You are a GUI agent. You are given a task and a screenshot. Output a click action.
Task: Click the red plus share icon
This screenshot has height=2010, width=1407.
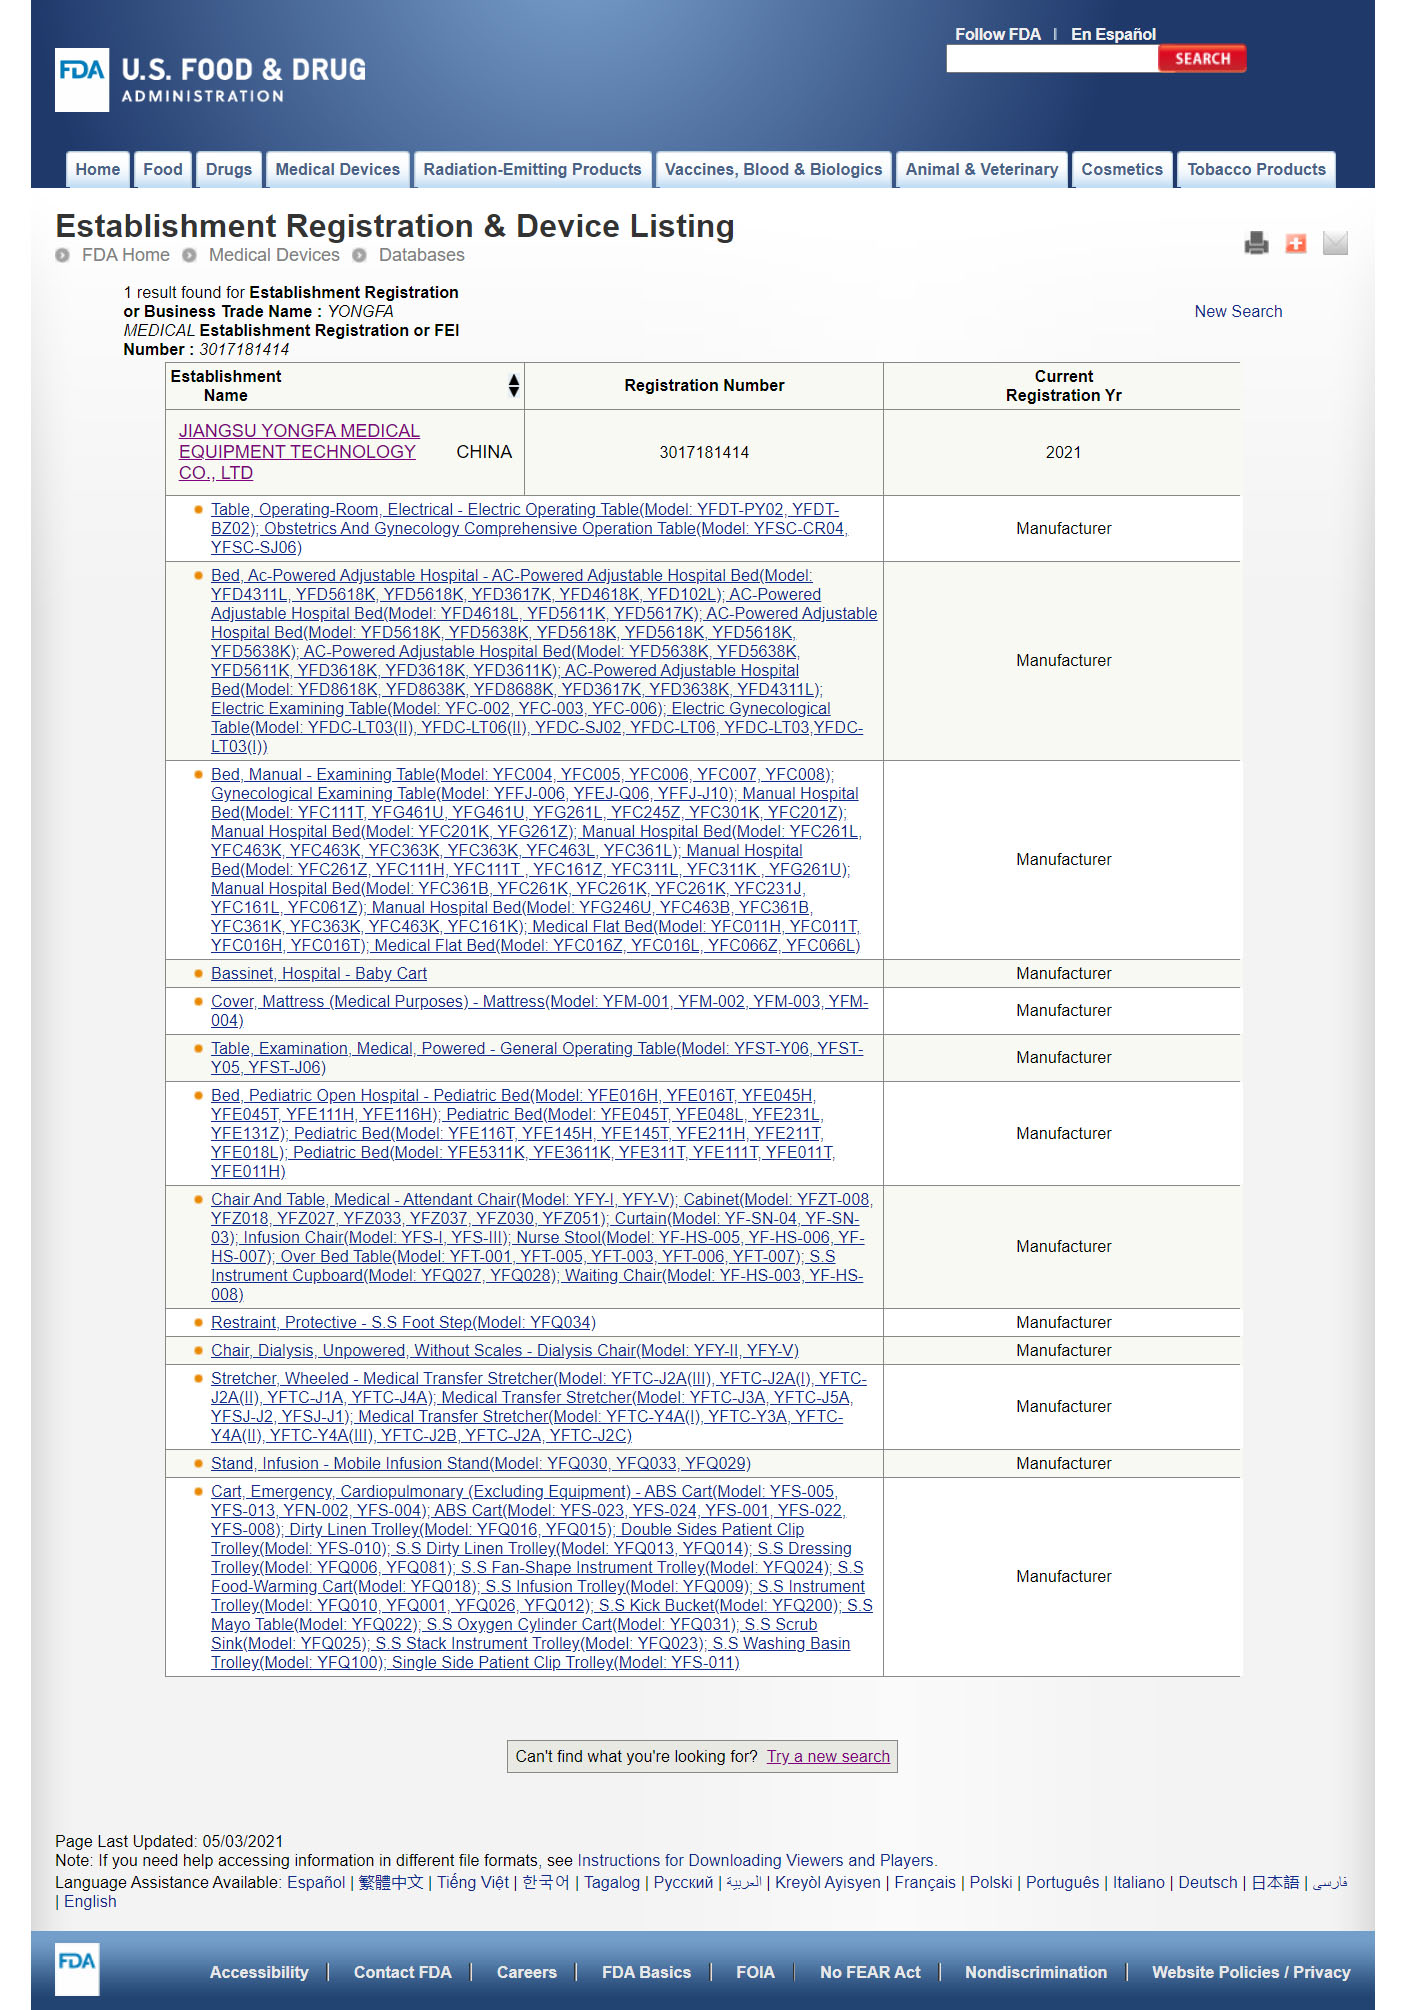pyautogui.click(x=1296, y=243)
